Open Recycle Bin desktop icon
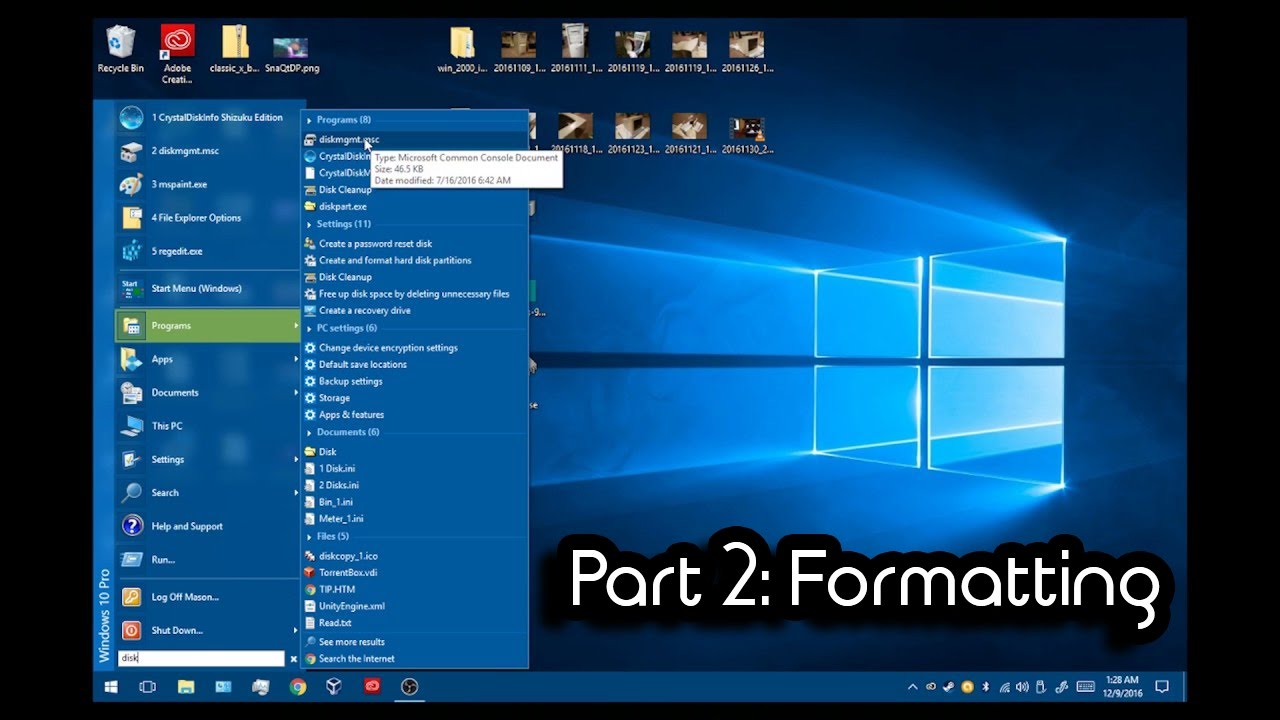This screenshot has width=1280, height=720. pos(120,49)
